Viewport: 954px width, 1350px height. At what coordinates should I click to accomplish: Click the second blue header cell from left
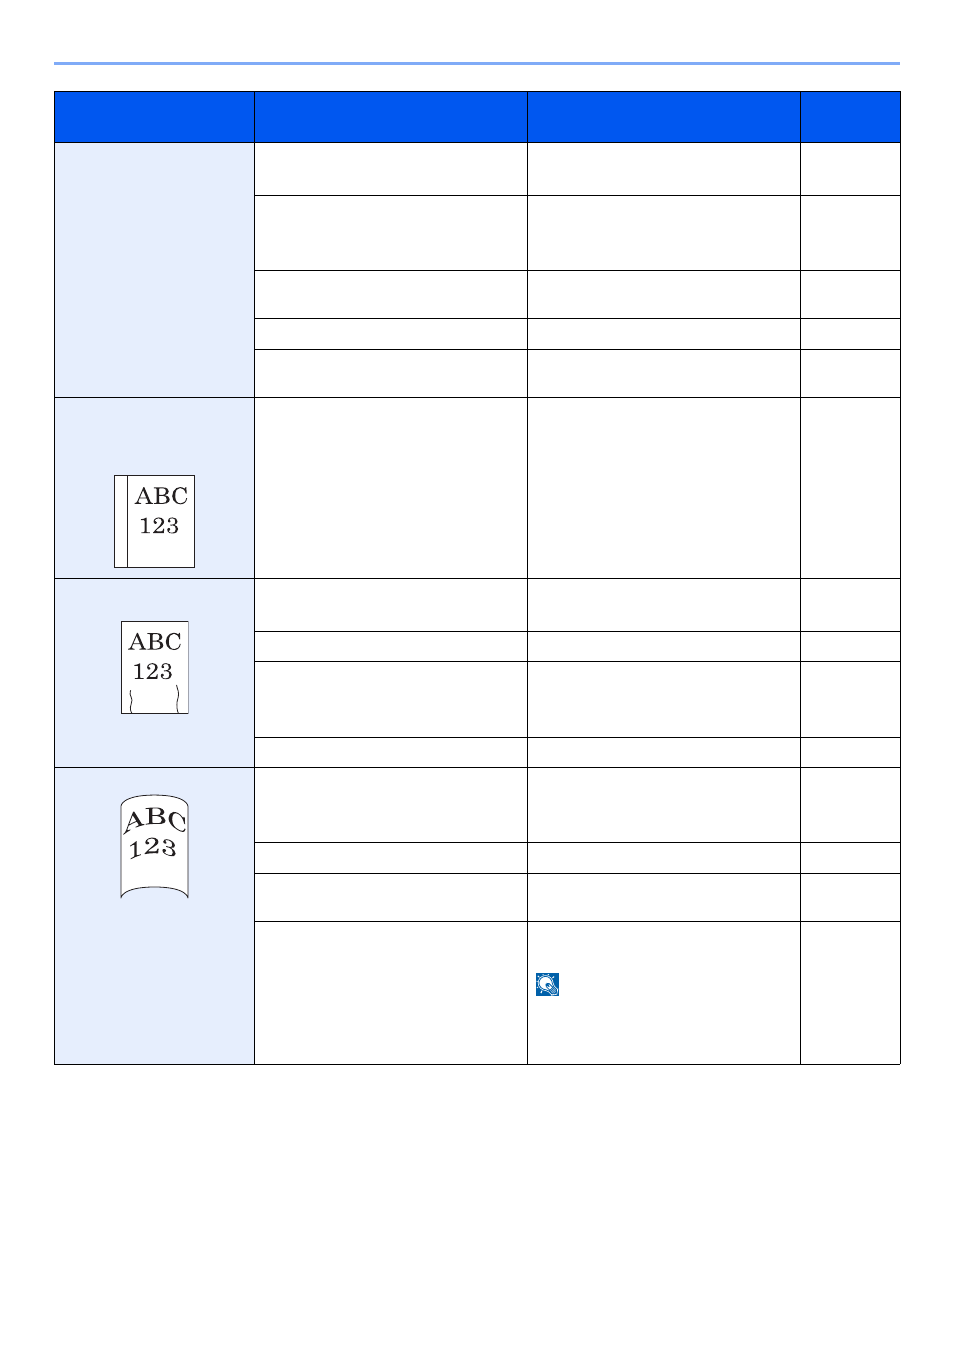pos(391,117)
